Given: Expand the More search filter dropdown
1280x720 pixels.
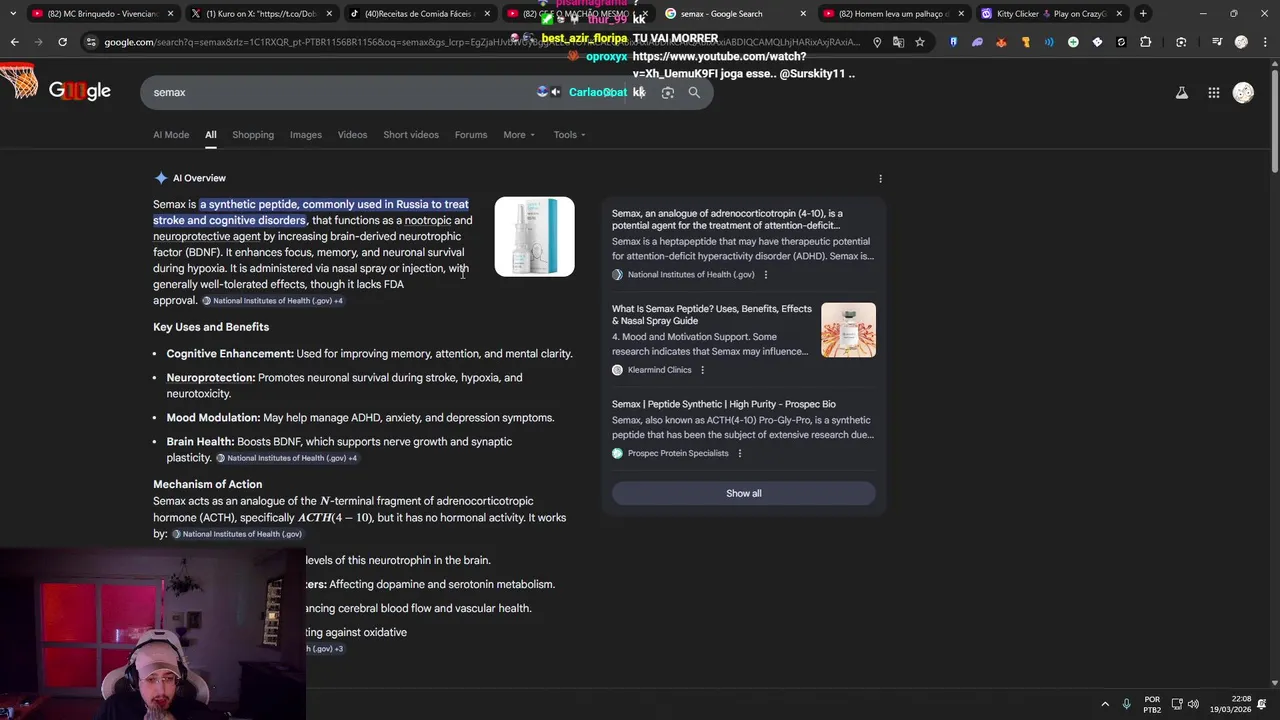Looking at the screenshot, I should (519, 134).
